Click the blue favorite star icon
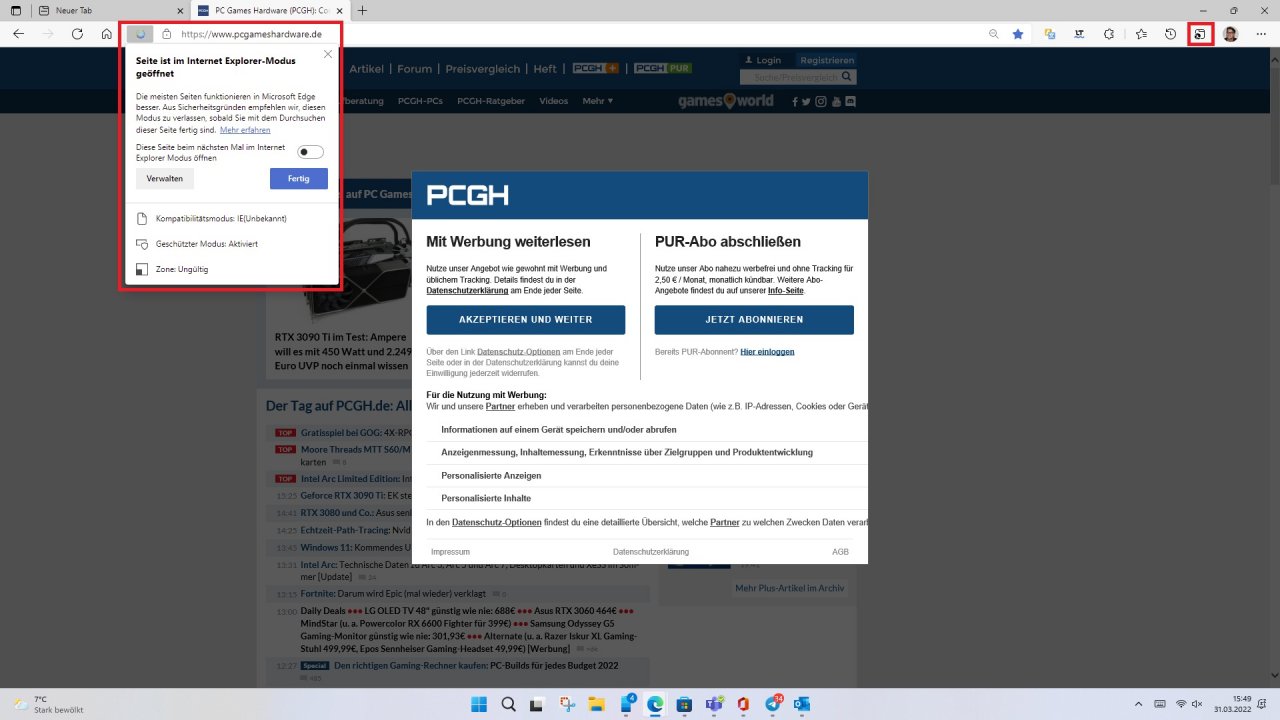 coord(1018,34)
